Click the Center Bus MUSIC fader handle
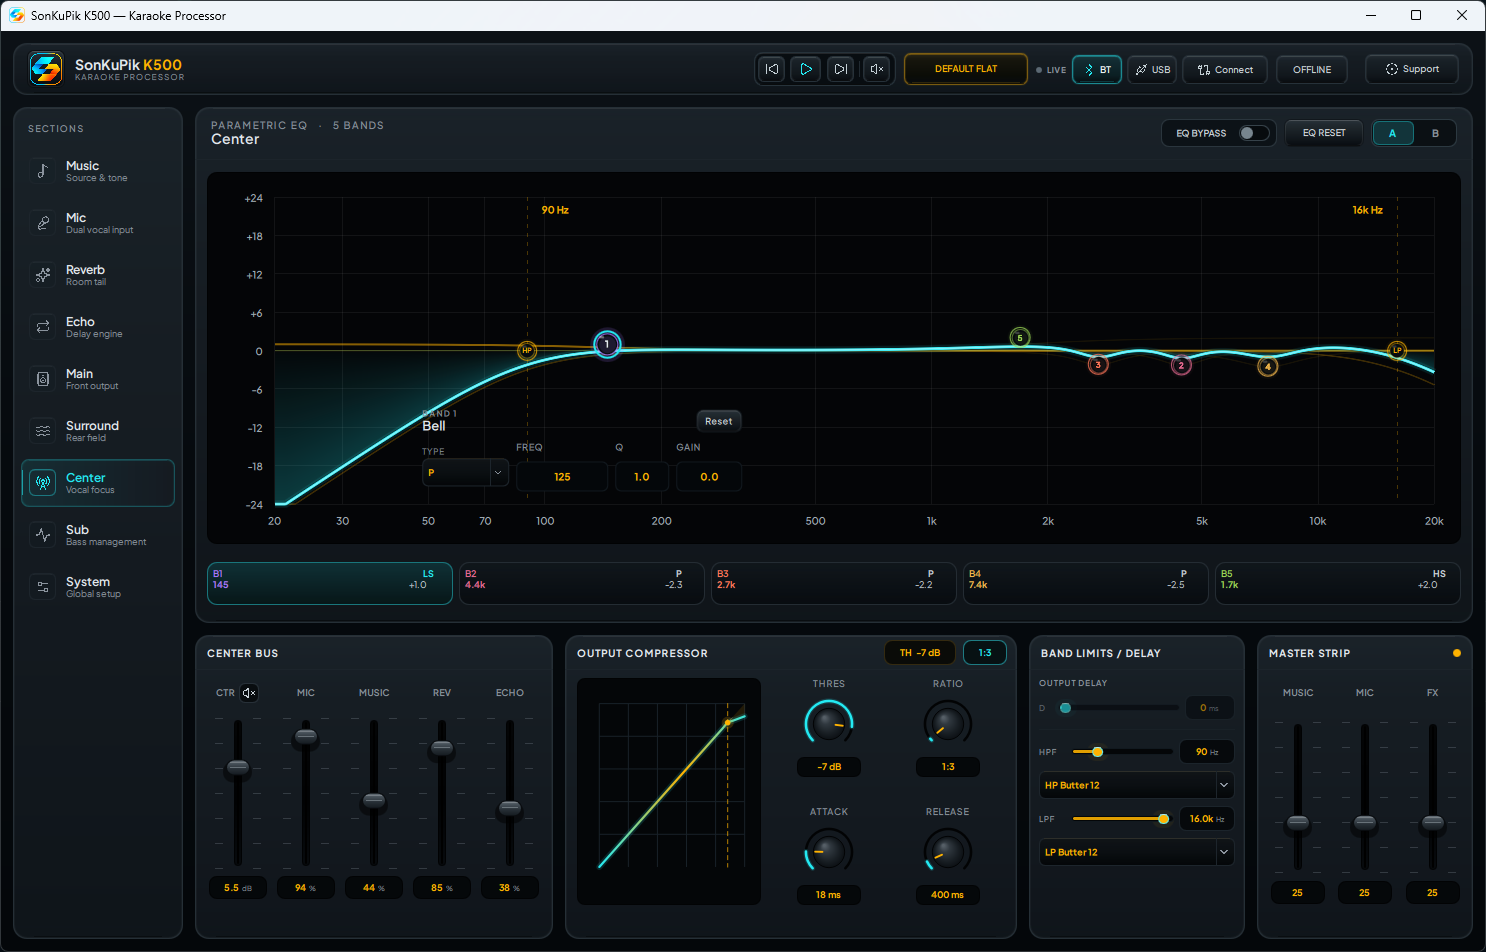 374,801
